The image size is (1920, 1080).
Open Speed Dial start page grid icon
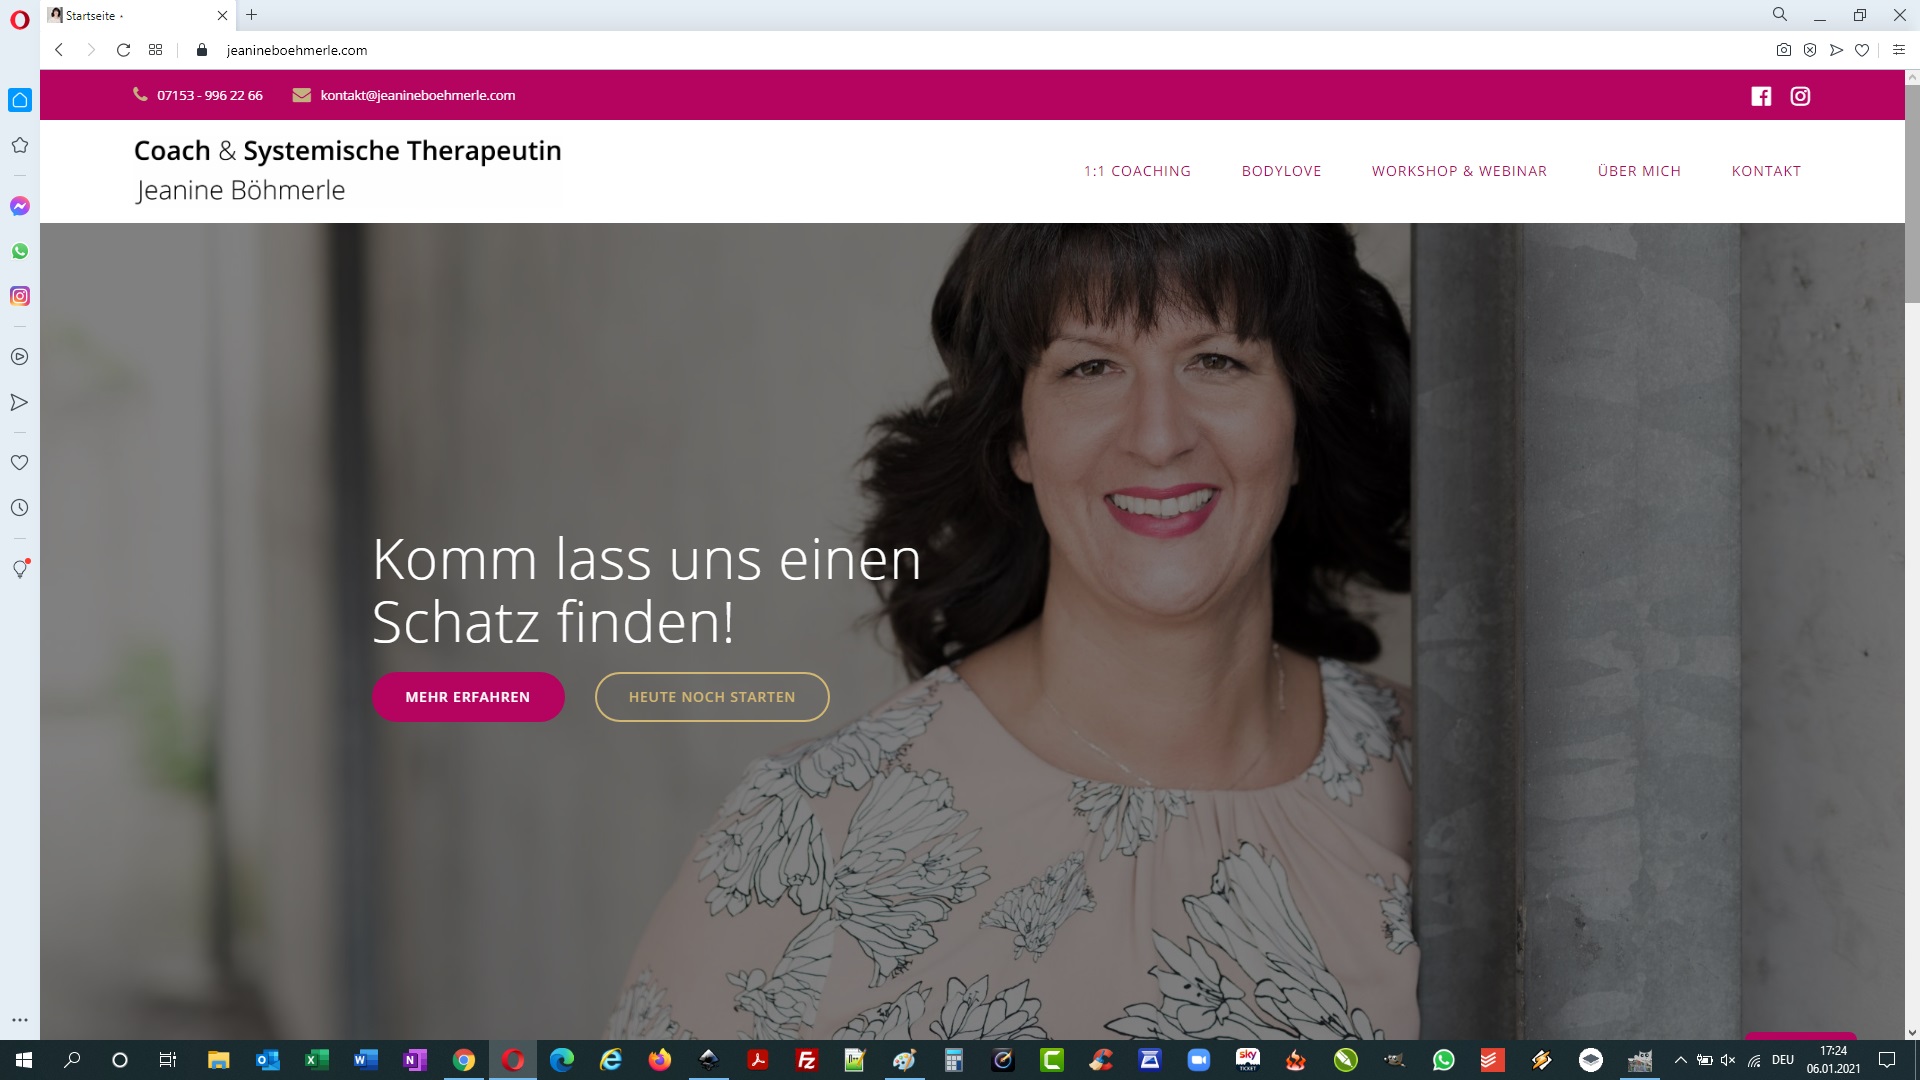click(155, 50)
